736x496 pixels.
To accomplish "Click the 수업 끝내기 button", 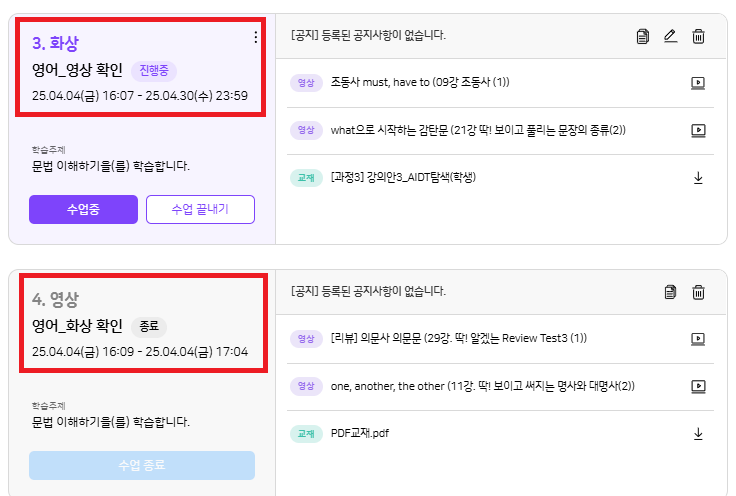I will pyautogui.click(x=200, y=209).
